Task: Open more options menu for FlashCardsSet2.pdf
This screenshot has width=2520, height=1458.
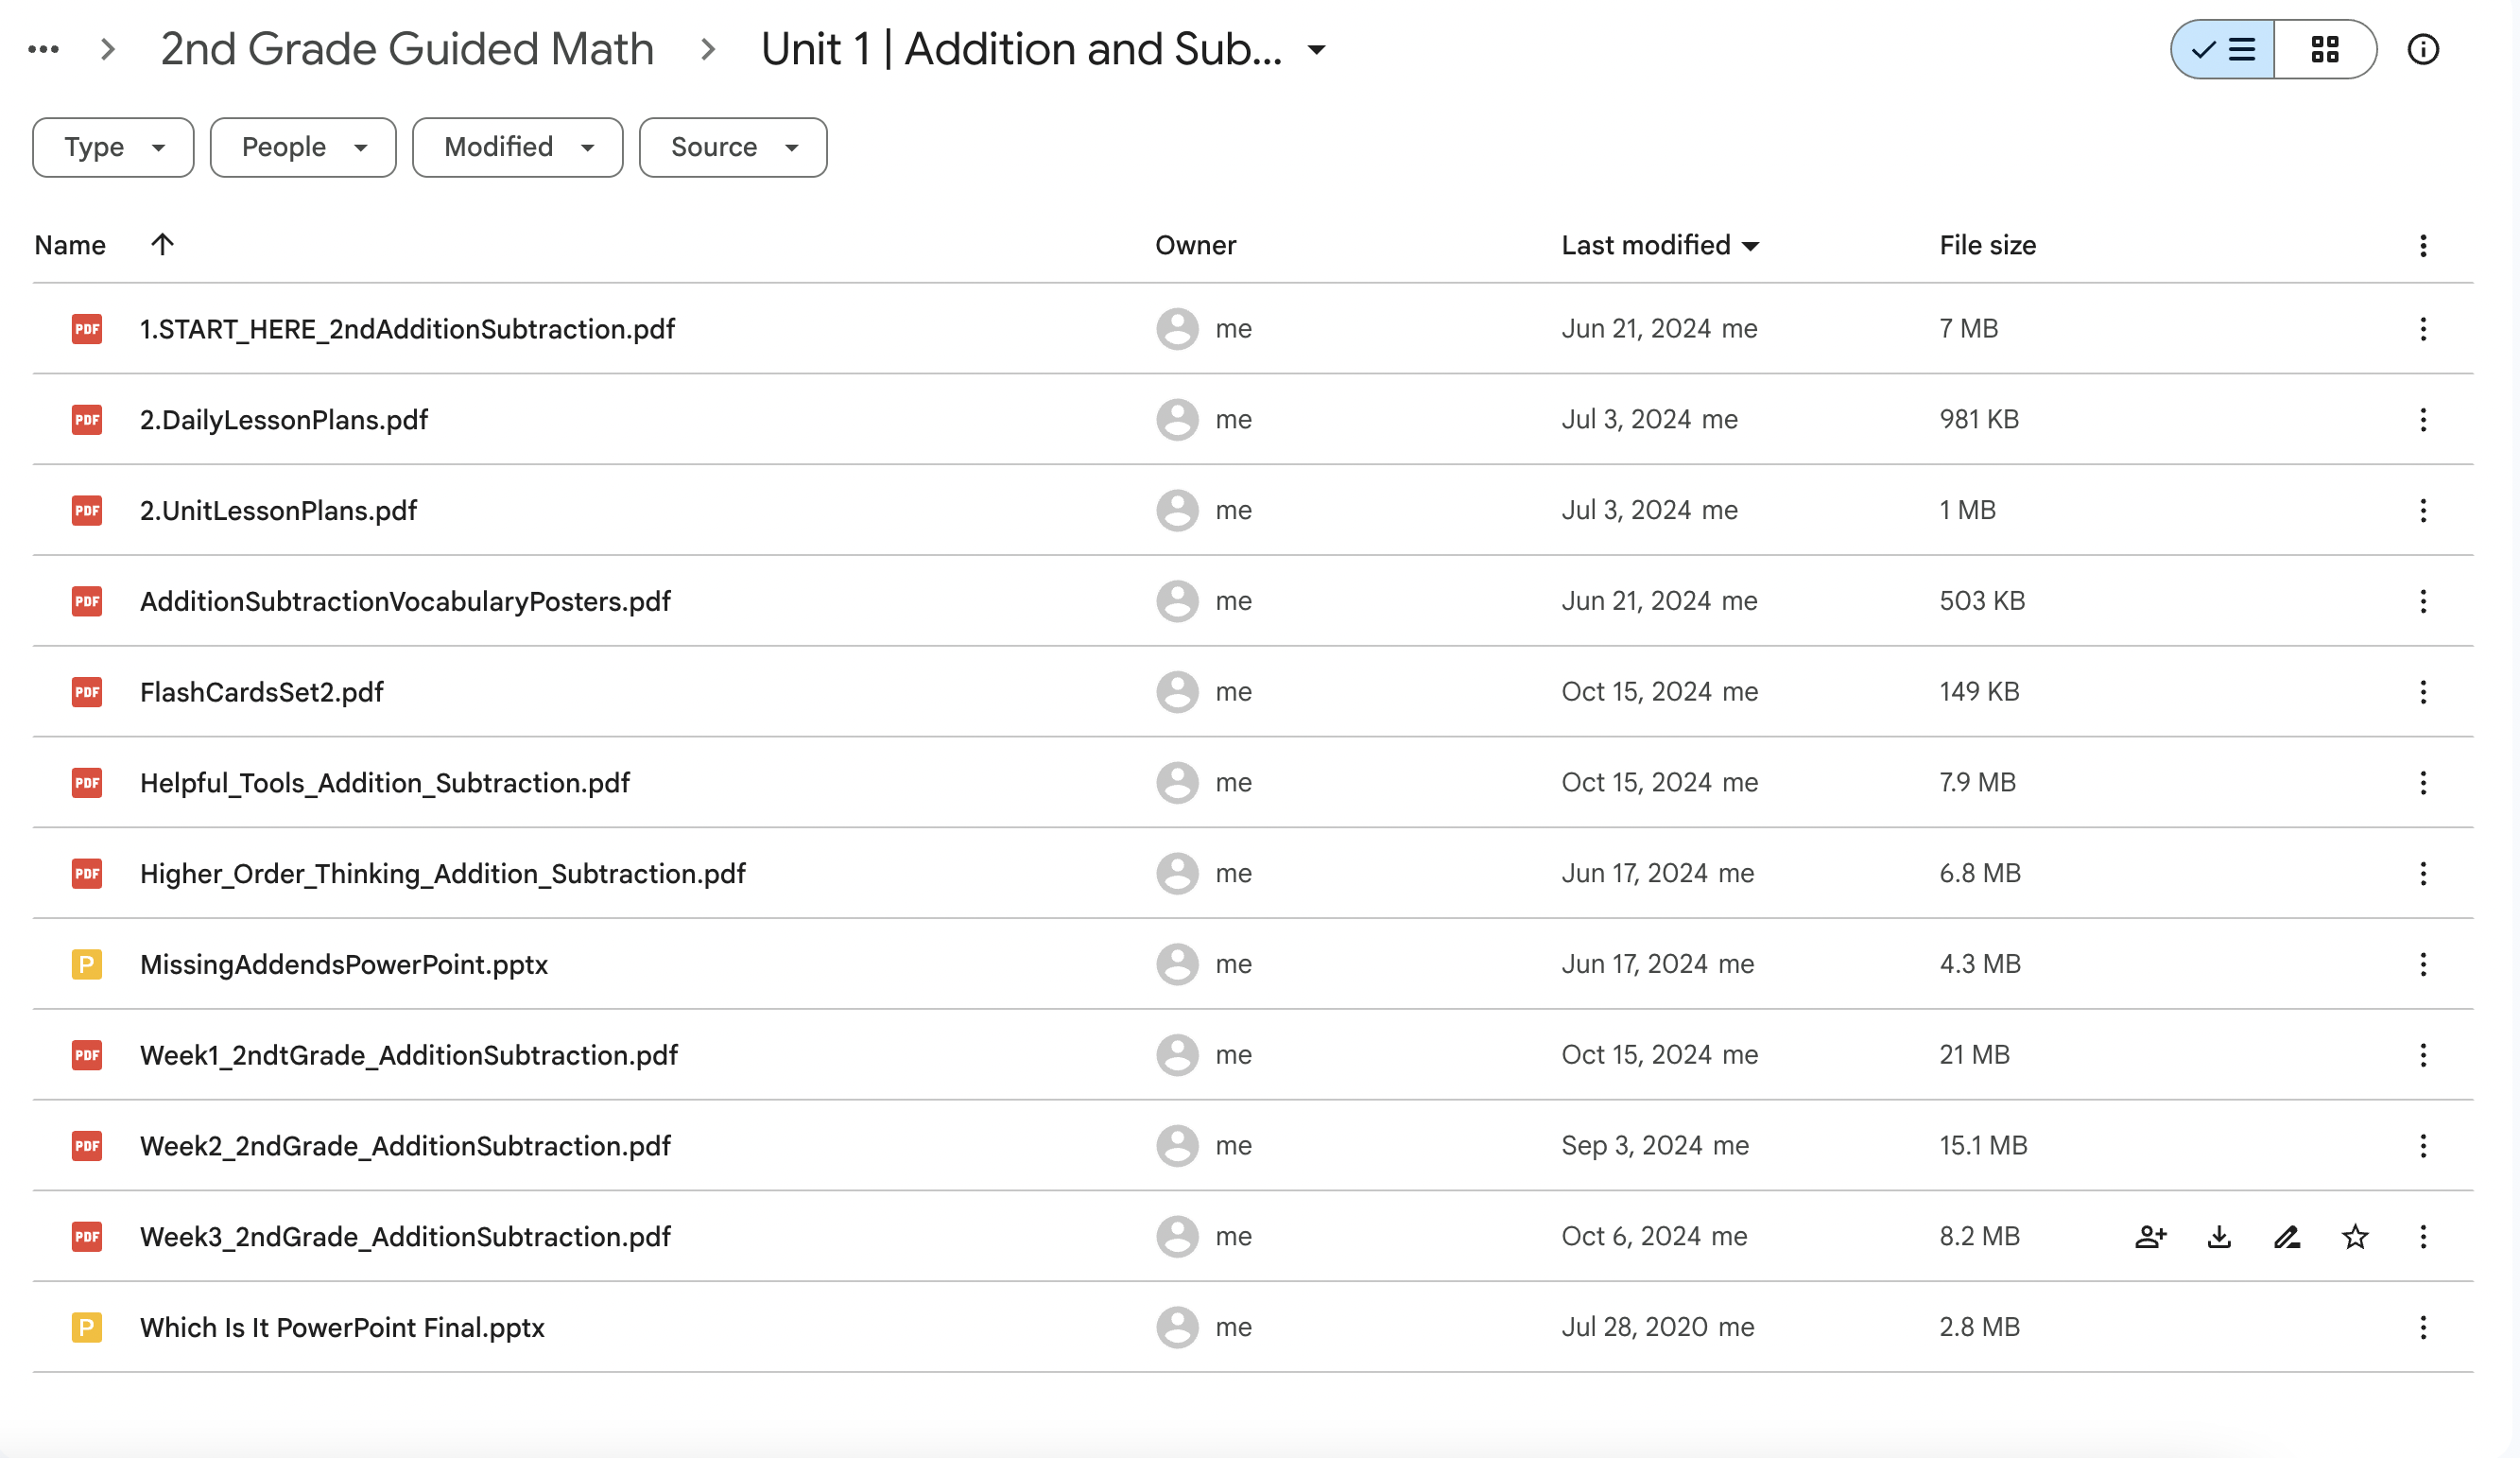Action: point(2422,691)
